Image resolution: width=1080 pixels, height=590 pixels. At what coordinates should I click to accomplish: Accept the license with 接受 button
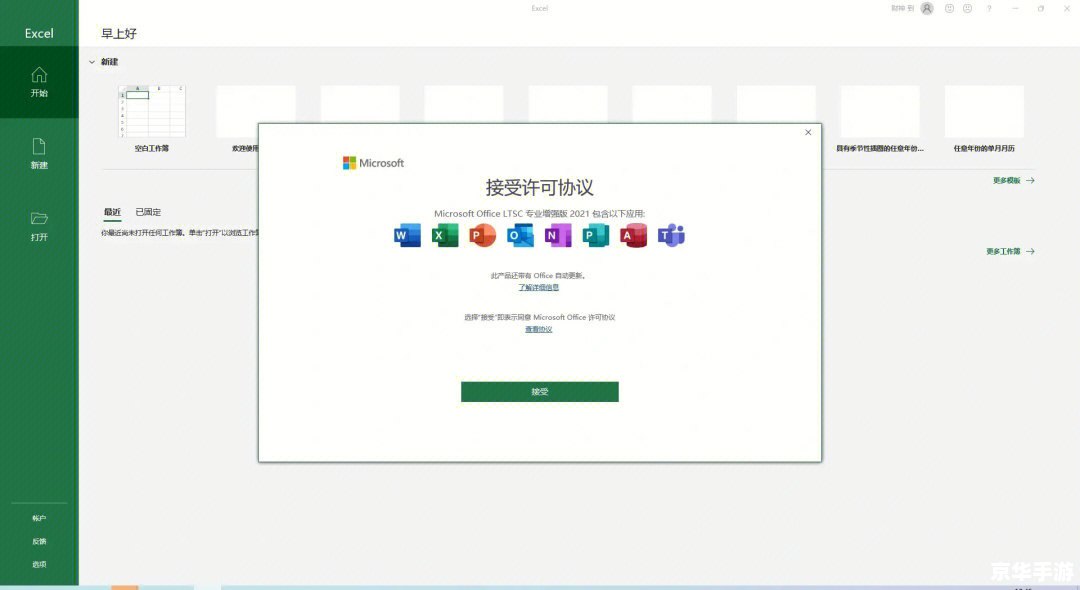(x=539, y=392)
